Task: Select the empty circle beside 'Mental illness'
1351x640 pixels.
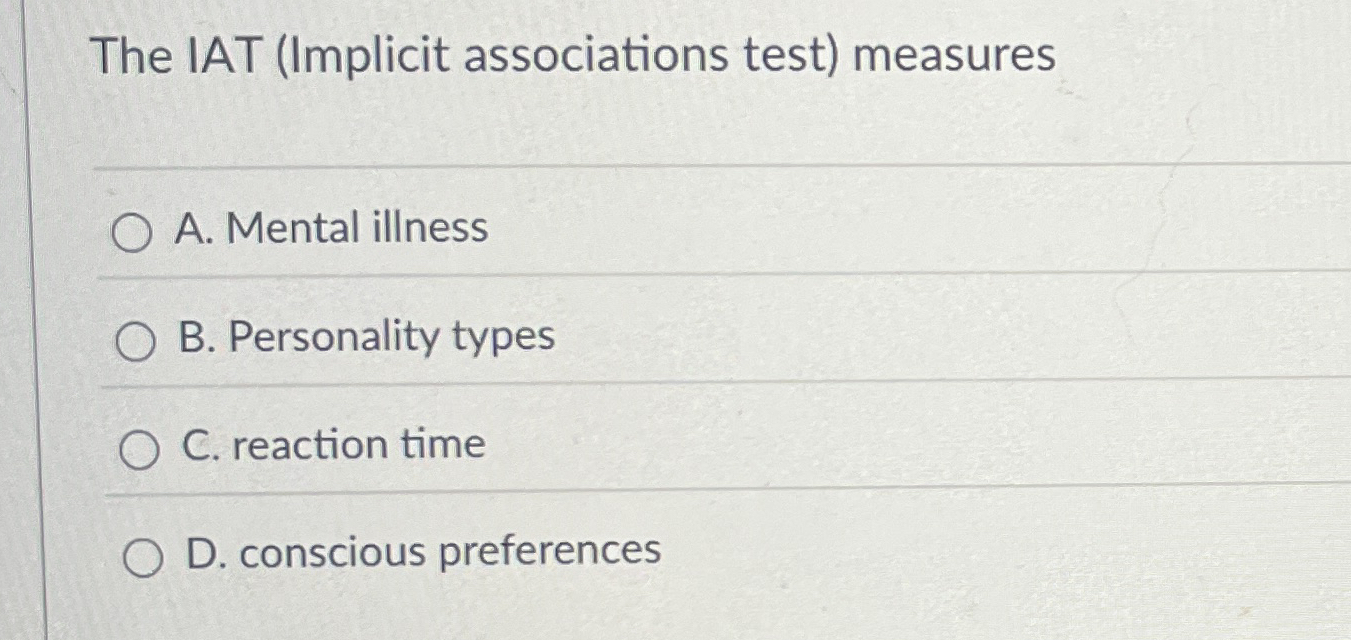Action: (133, 232)
